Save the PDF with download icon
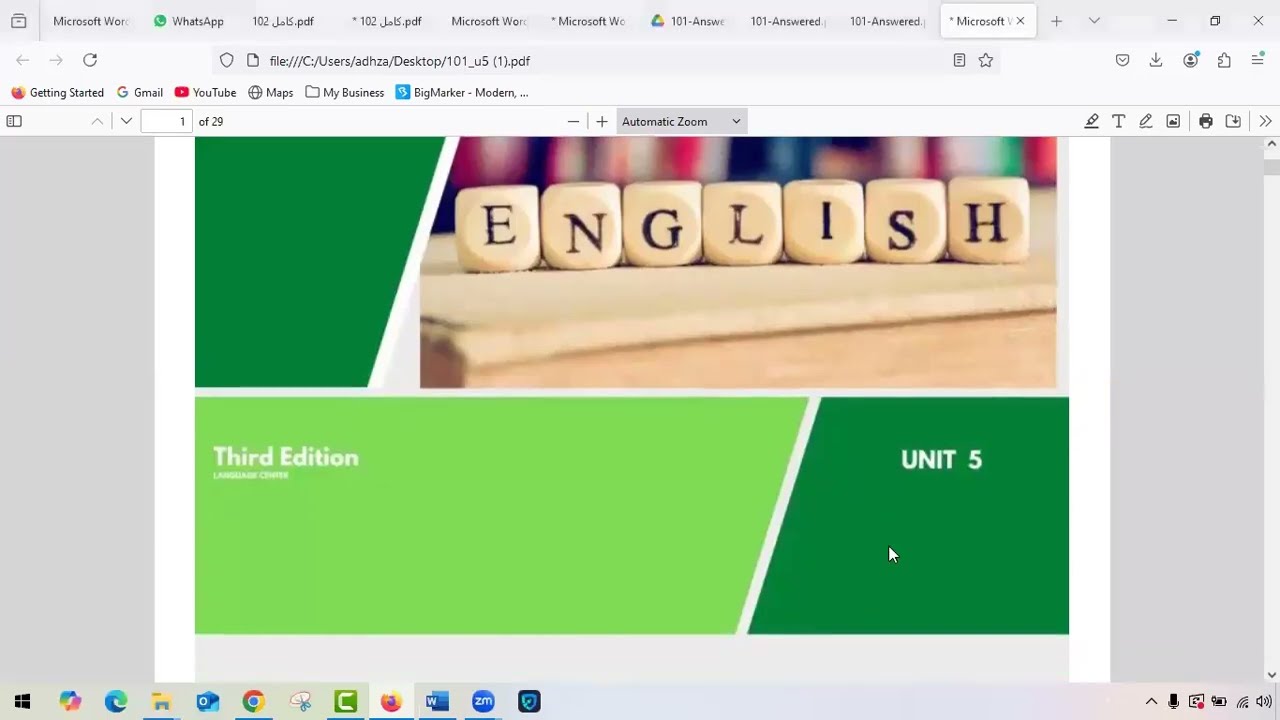This screenshot has height=720, width=1280. coord(1233,121)
